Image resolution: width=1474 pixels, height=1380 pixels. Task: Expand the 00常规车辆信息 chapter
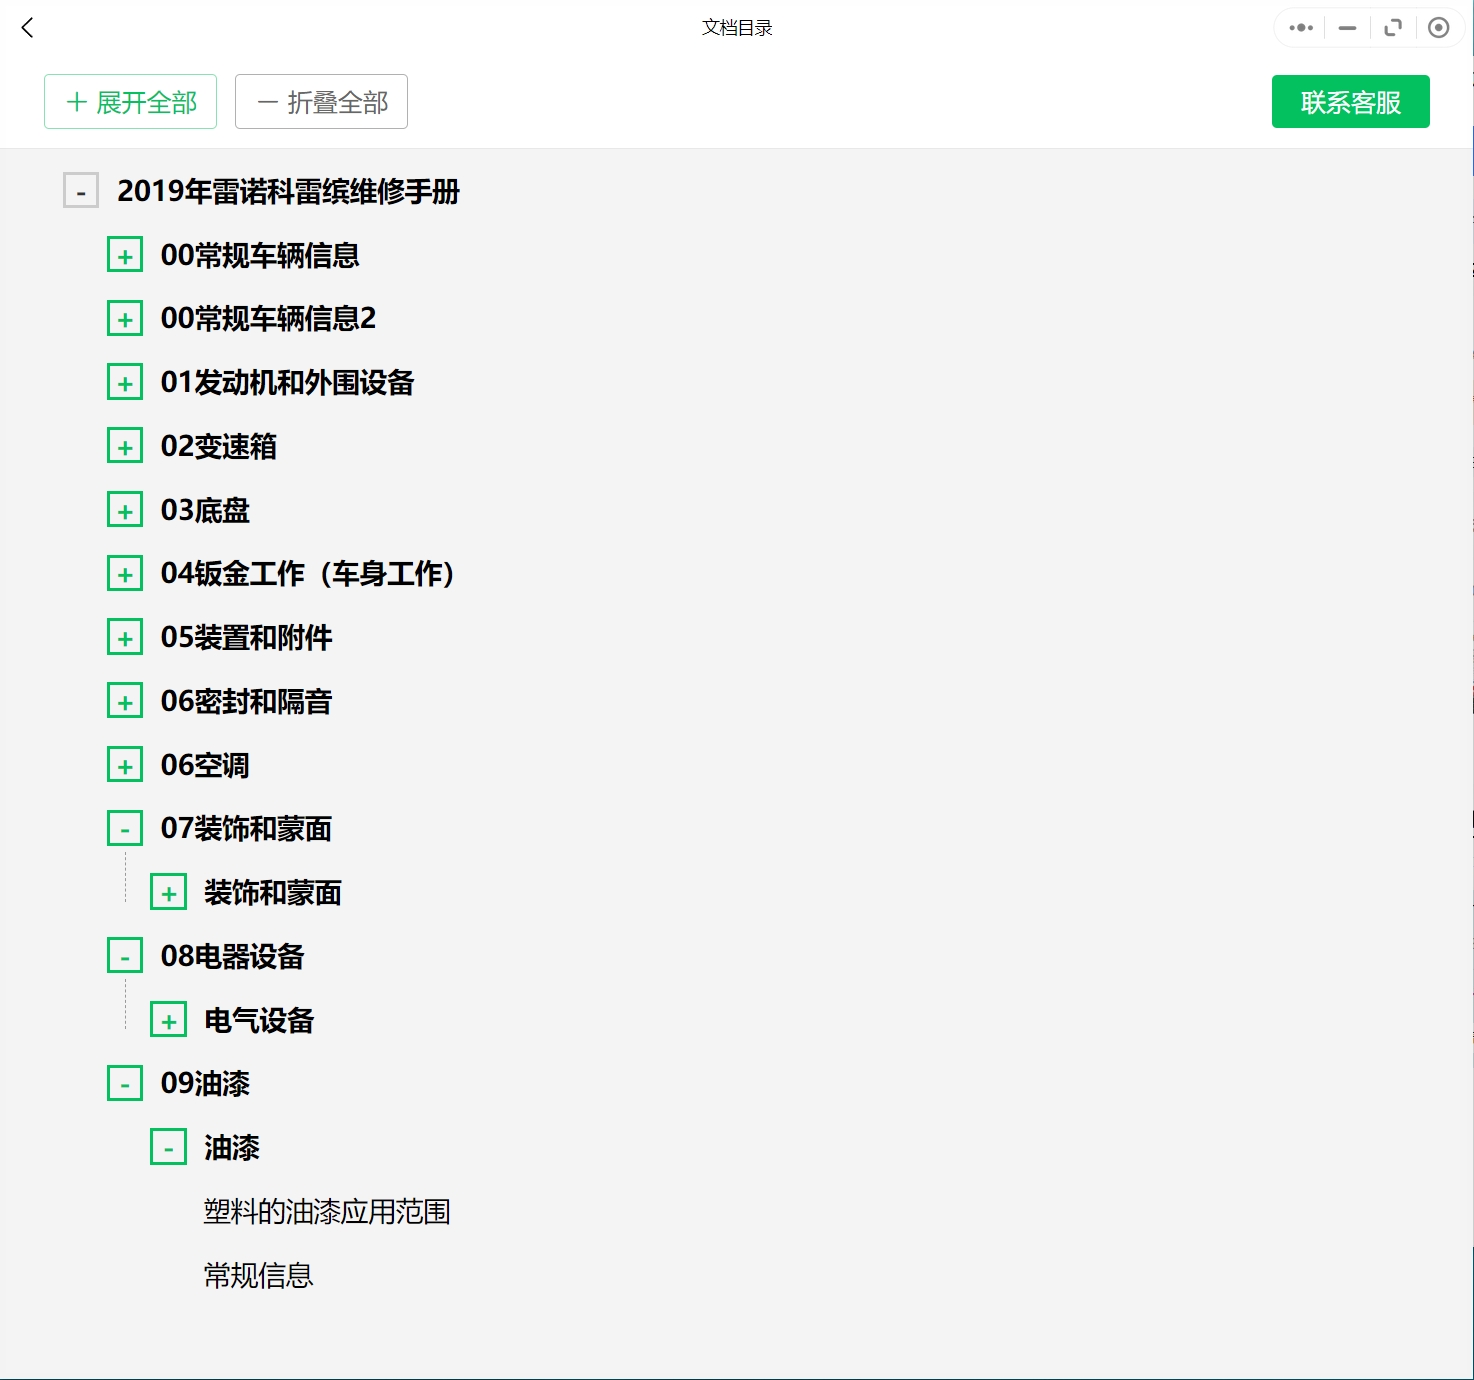[x=125, y=255]
